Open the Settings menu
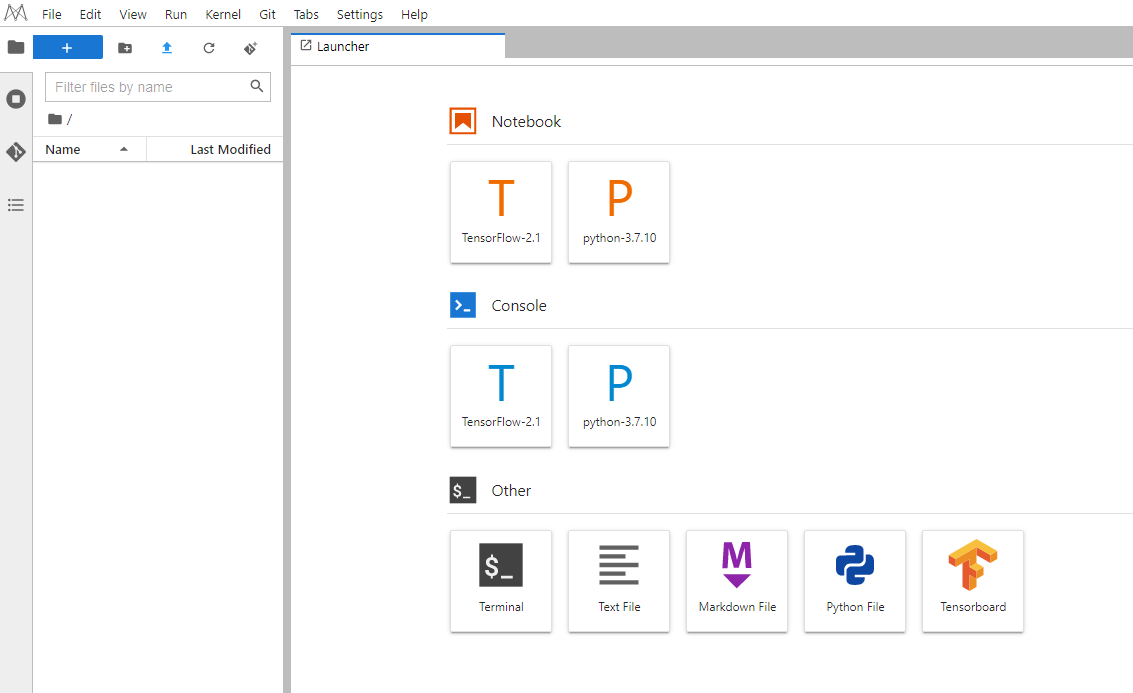1133x693 pixels. [x=360, y=14]
